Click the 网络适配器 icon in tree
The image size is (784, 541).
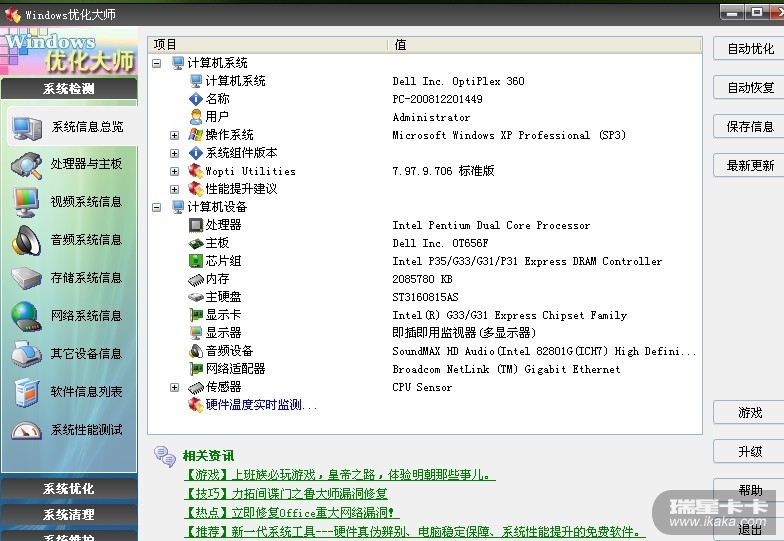[196, 369]
